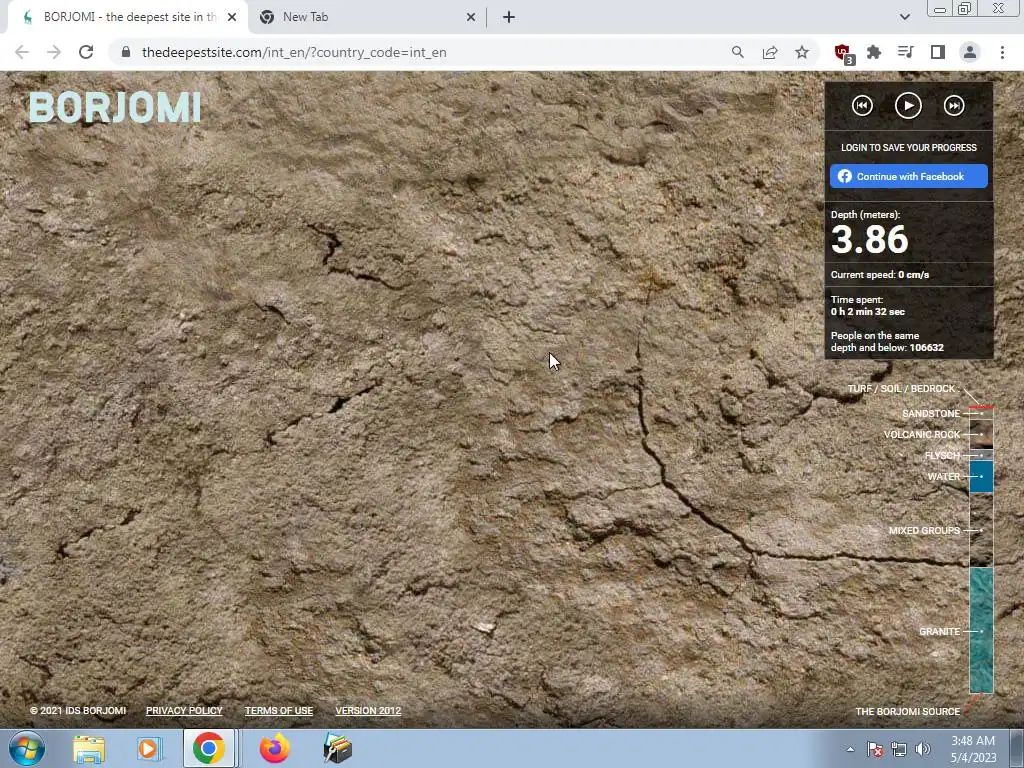This screenshot has width=1024, height=768.
Task: Open the Version 2012 link
Action: [368, 711]
